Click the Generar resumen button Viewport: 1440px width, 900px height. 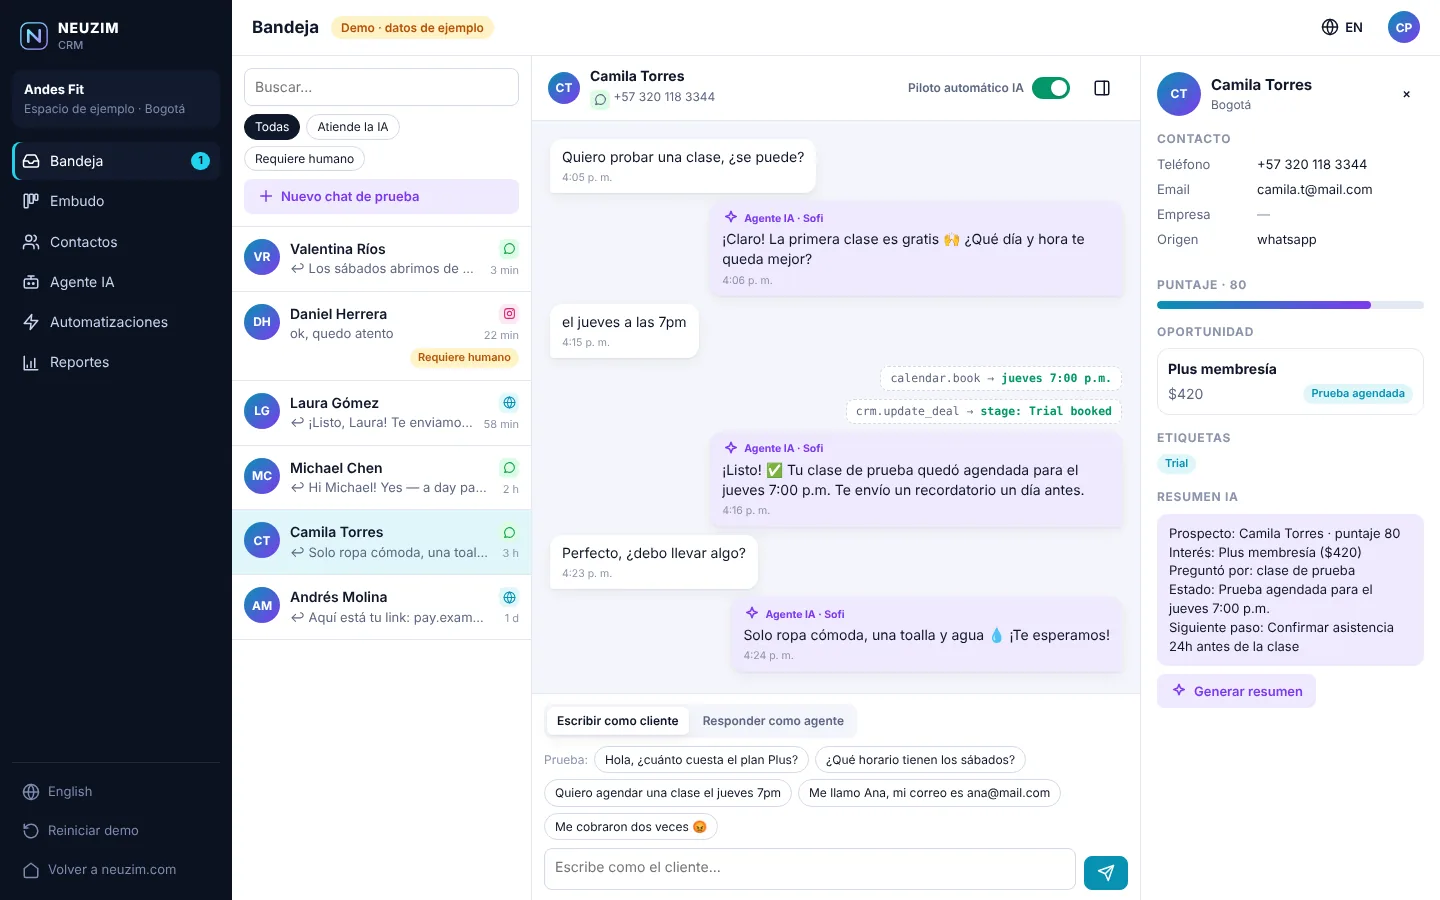[1236, 691]
